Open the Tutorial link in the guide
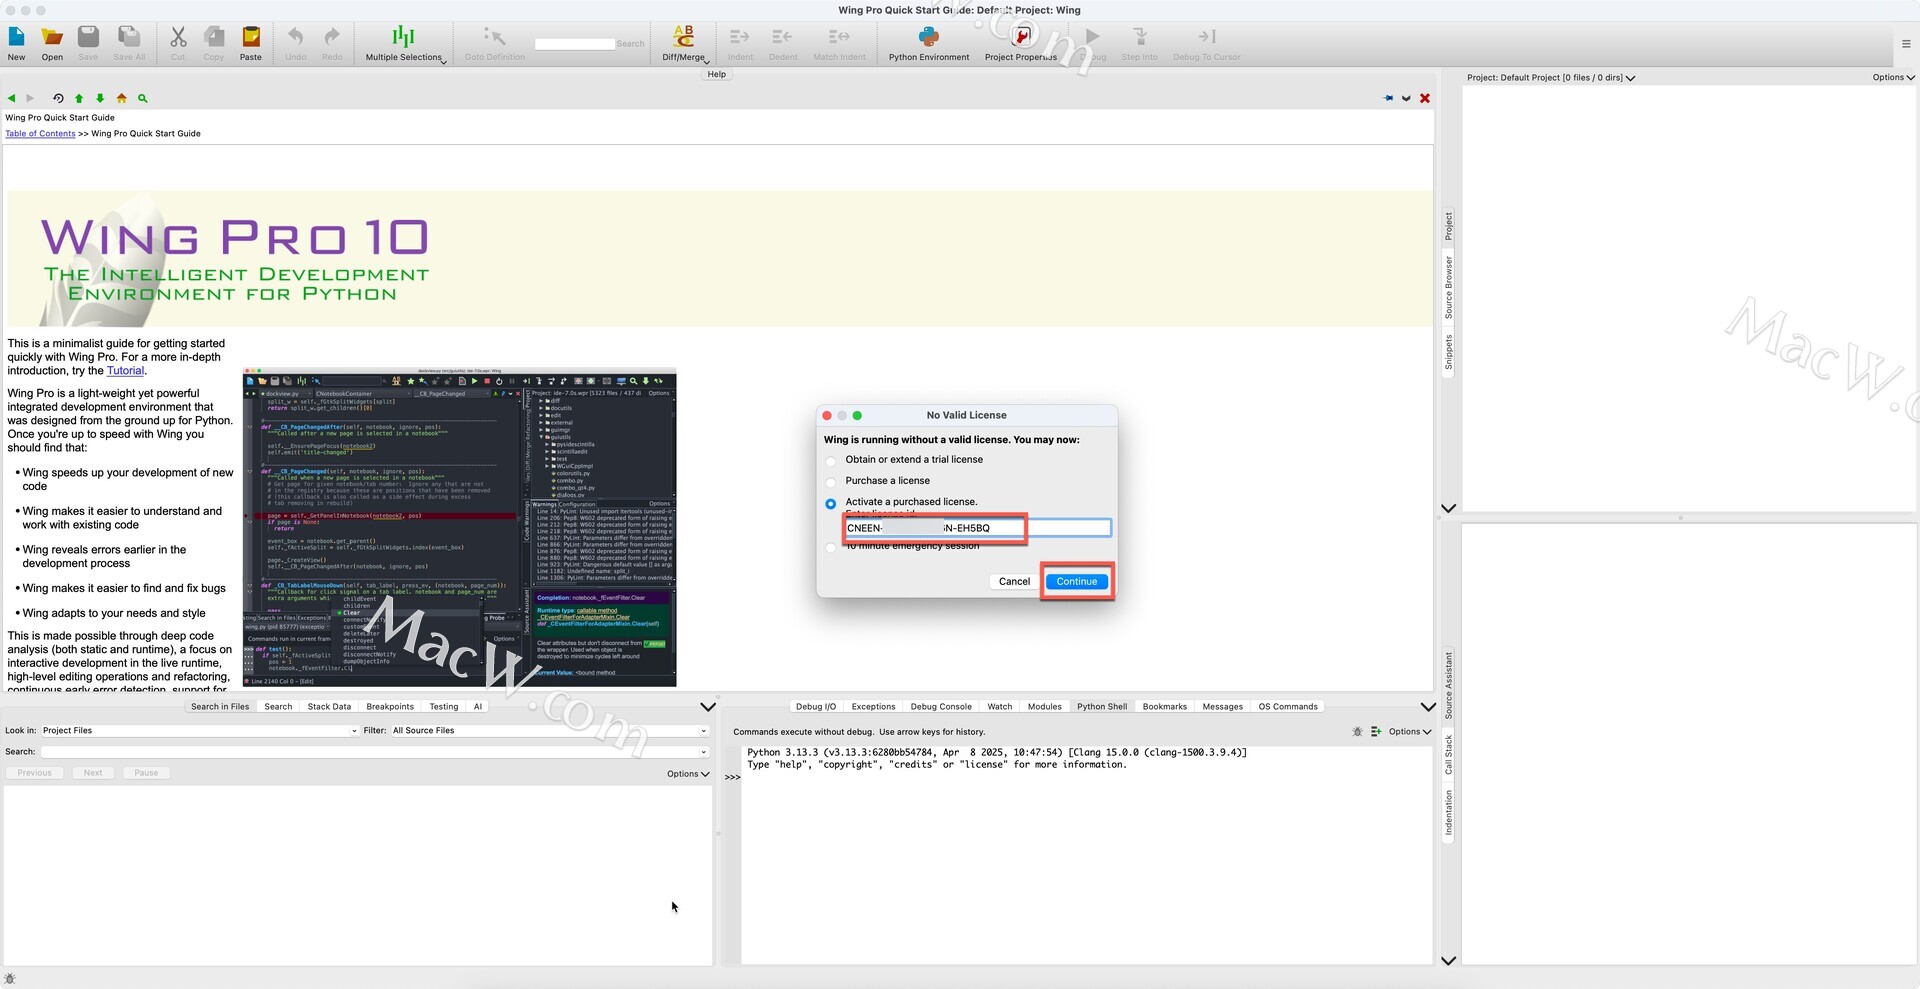 pos(125,371)
